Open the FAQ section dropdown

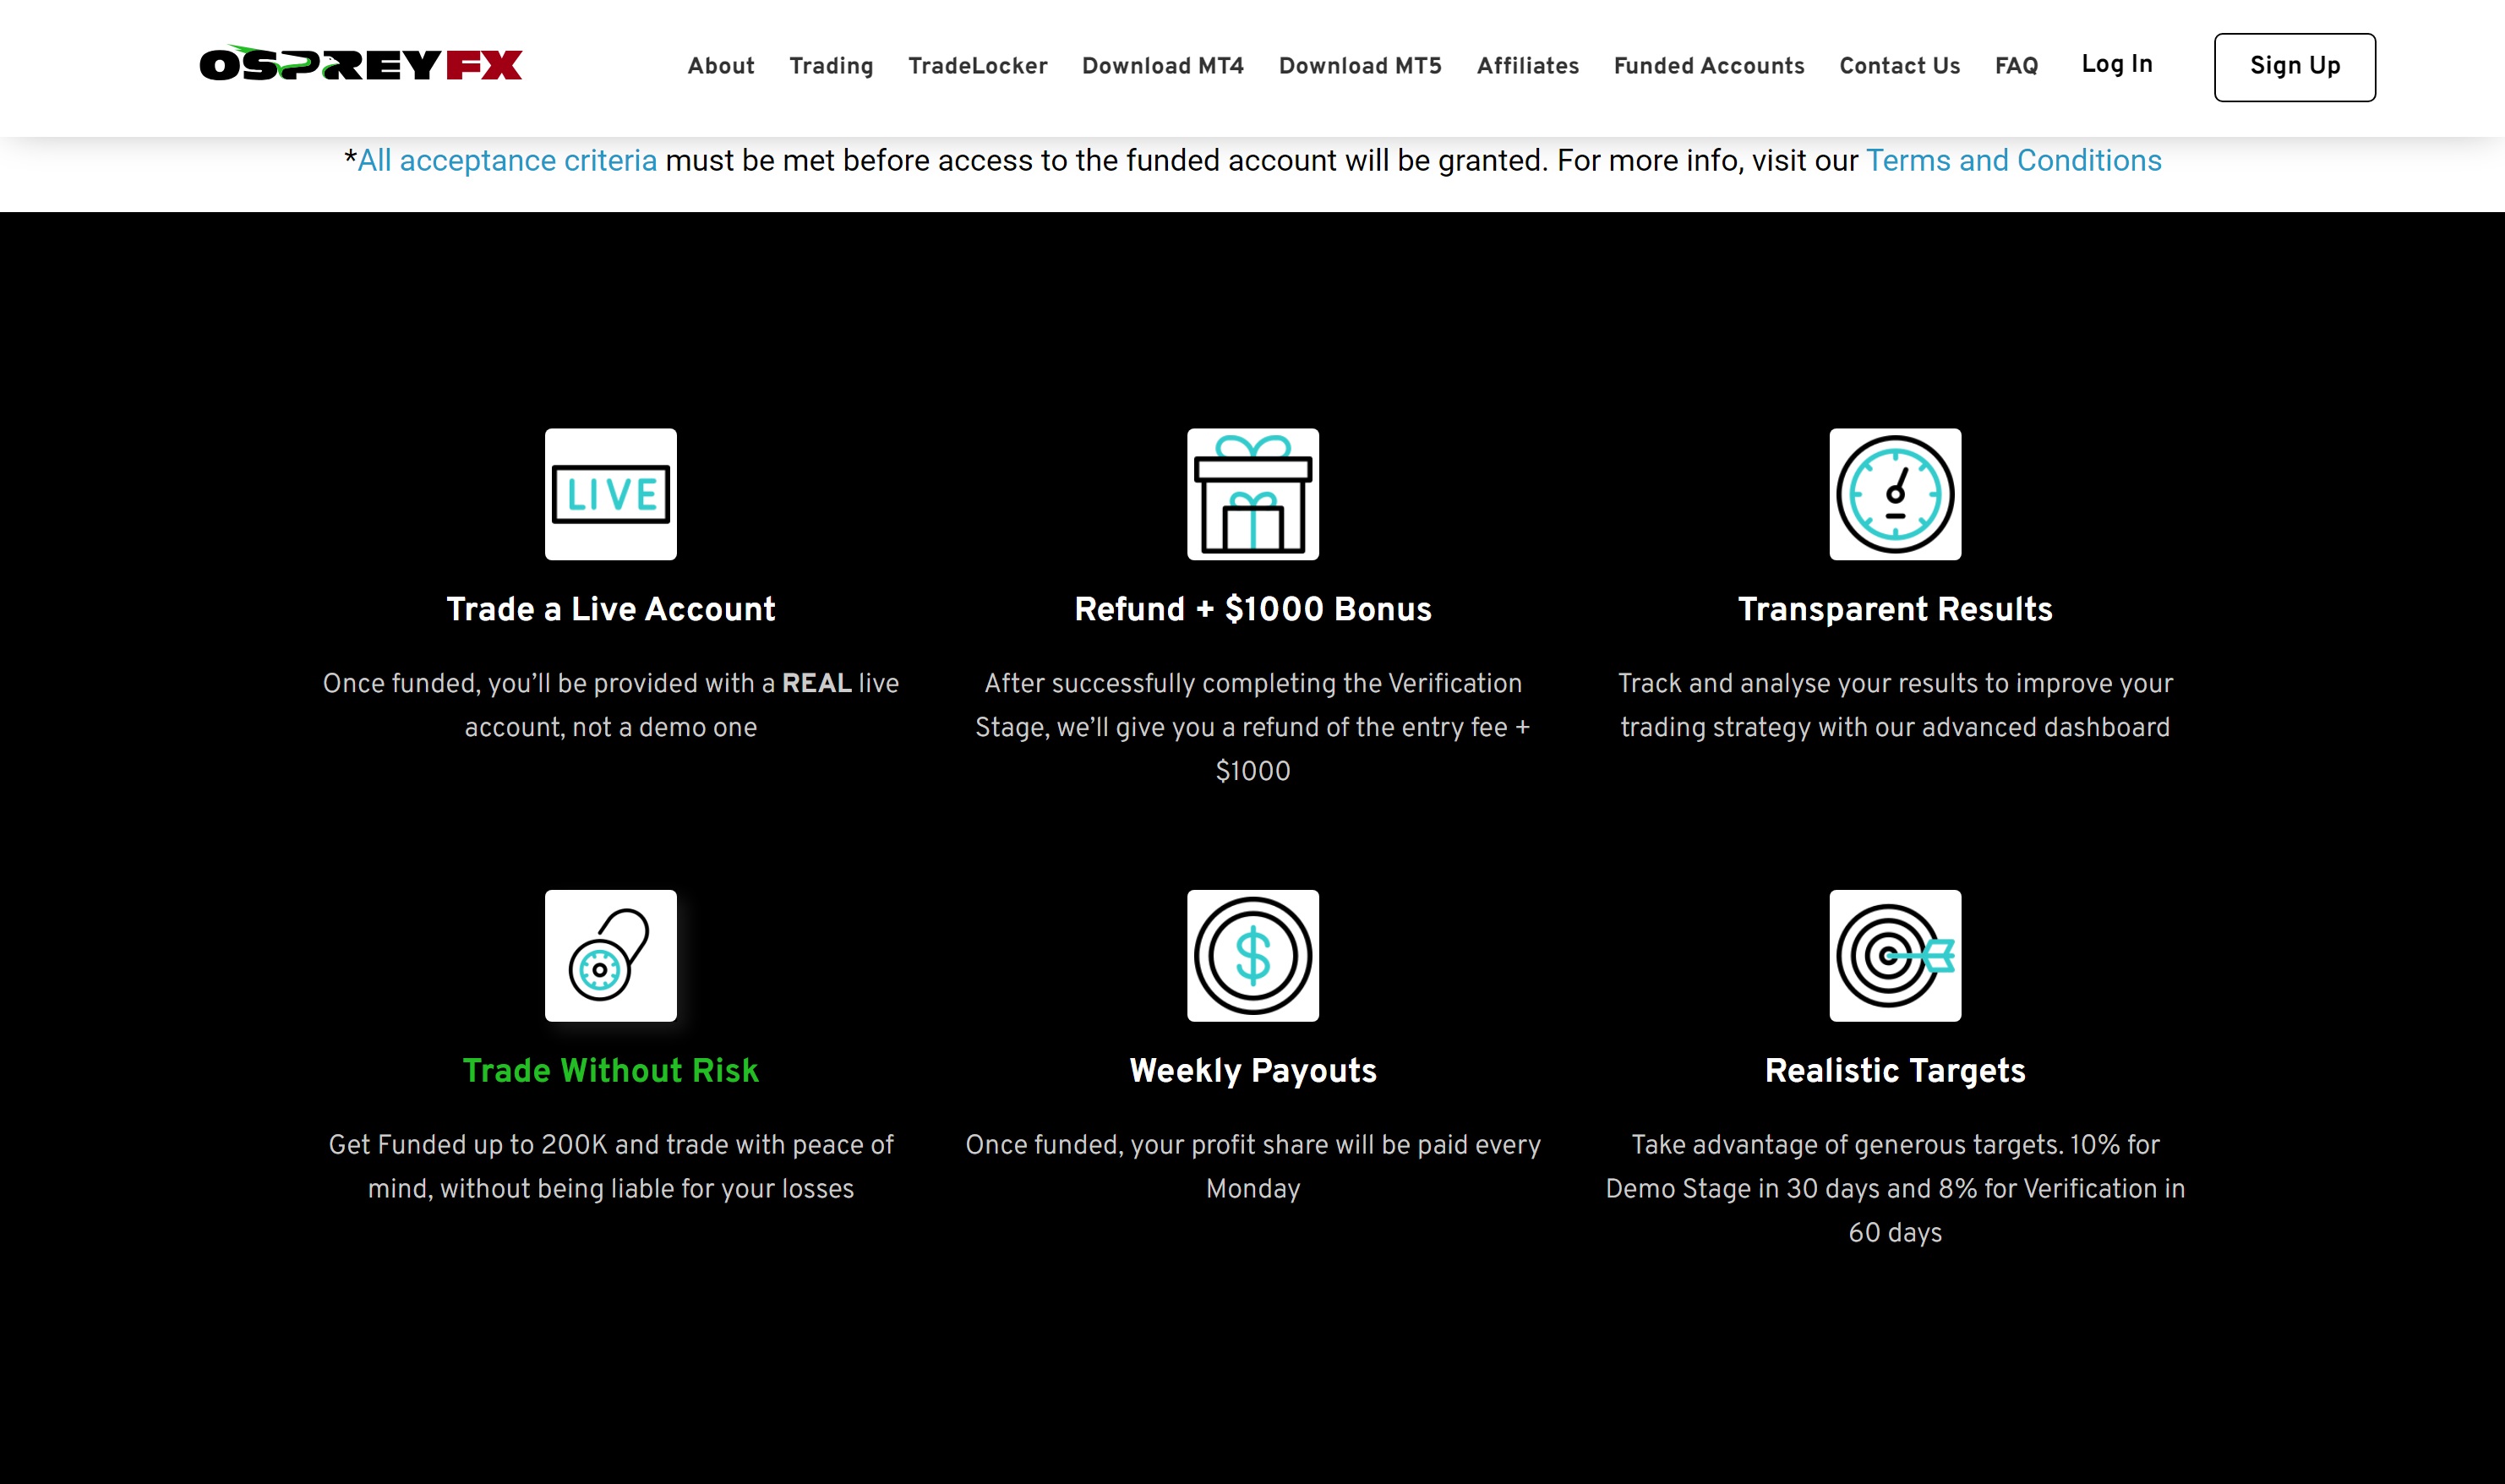[x=2016, y=67]
